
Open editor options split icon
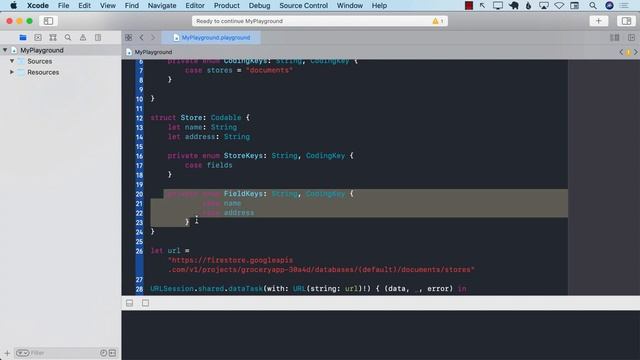pos(614,38)
